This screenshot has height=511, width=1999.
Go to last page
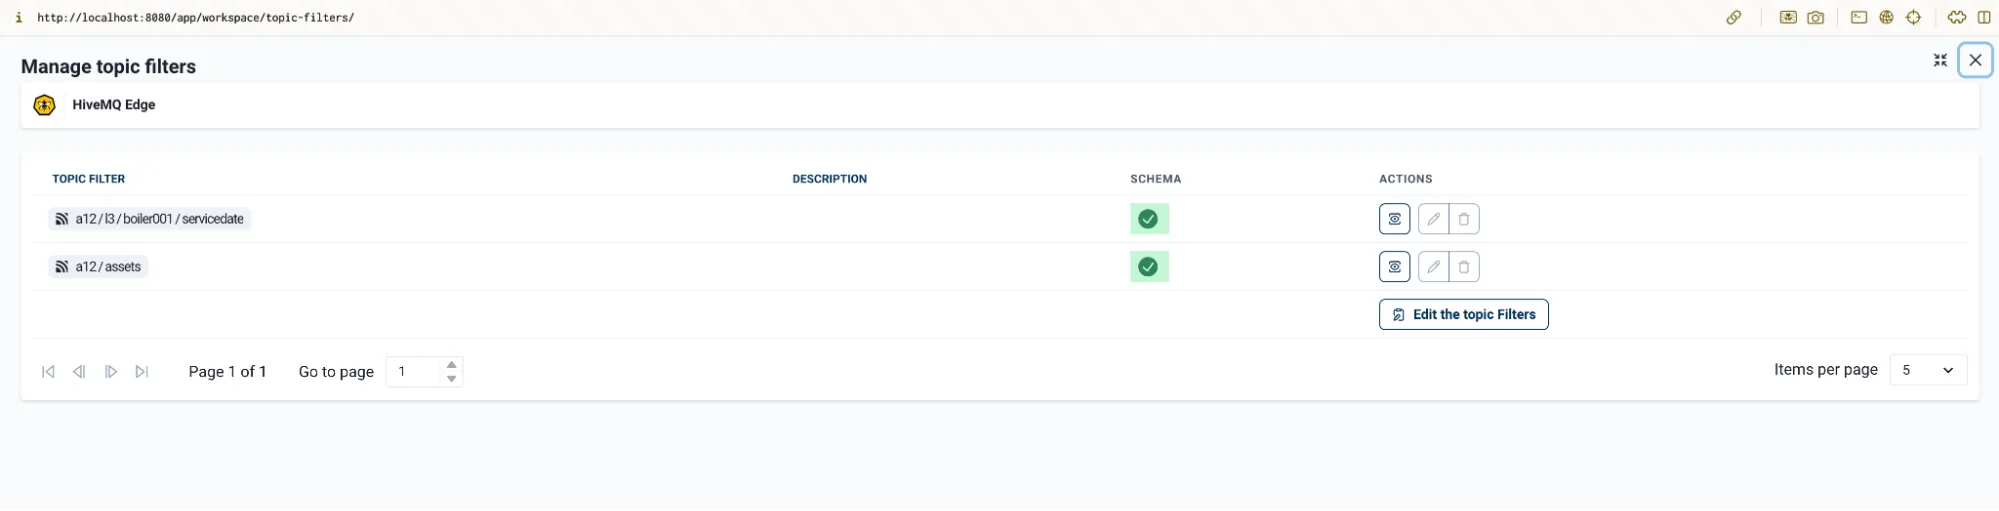tap(142, 372)
